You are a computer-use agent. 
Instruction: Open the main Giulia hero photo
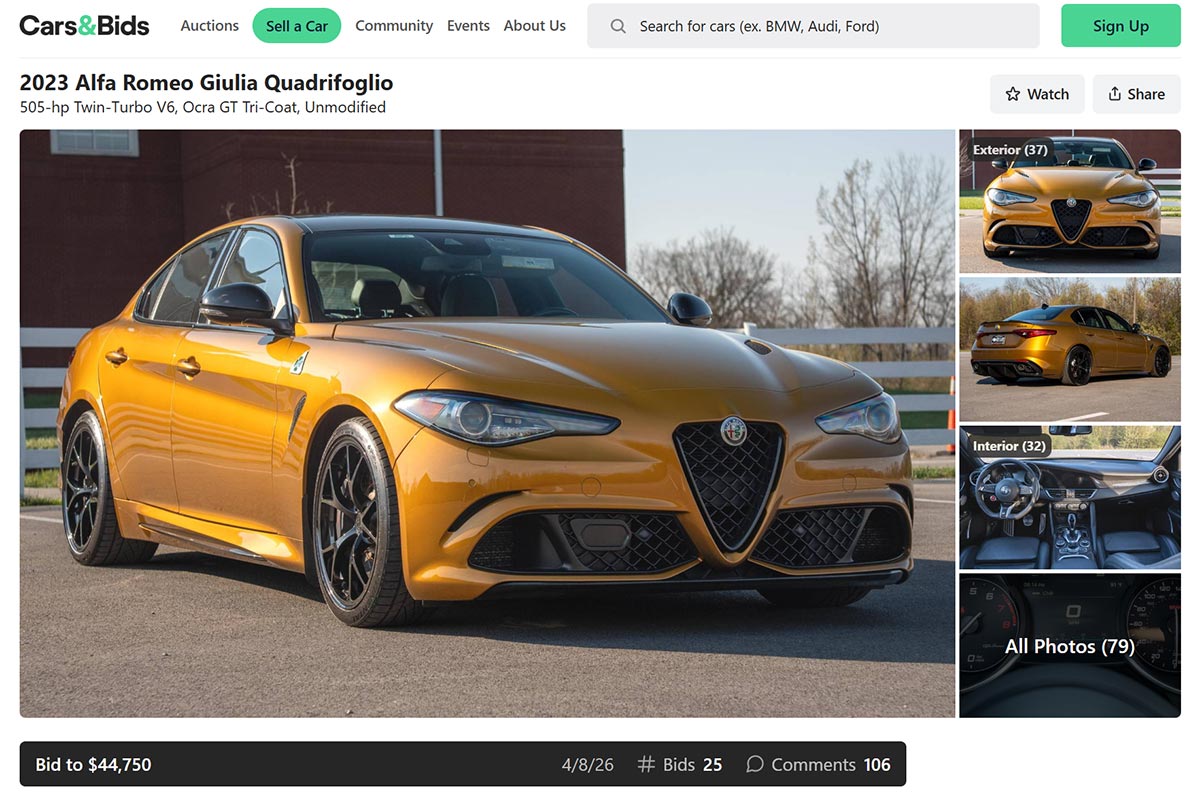point(487,423)
